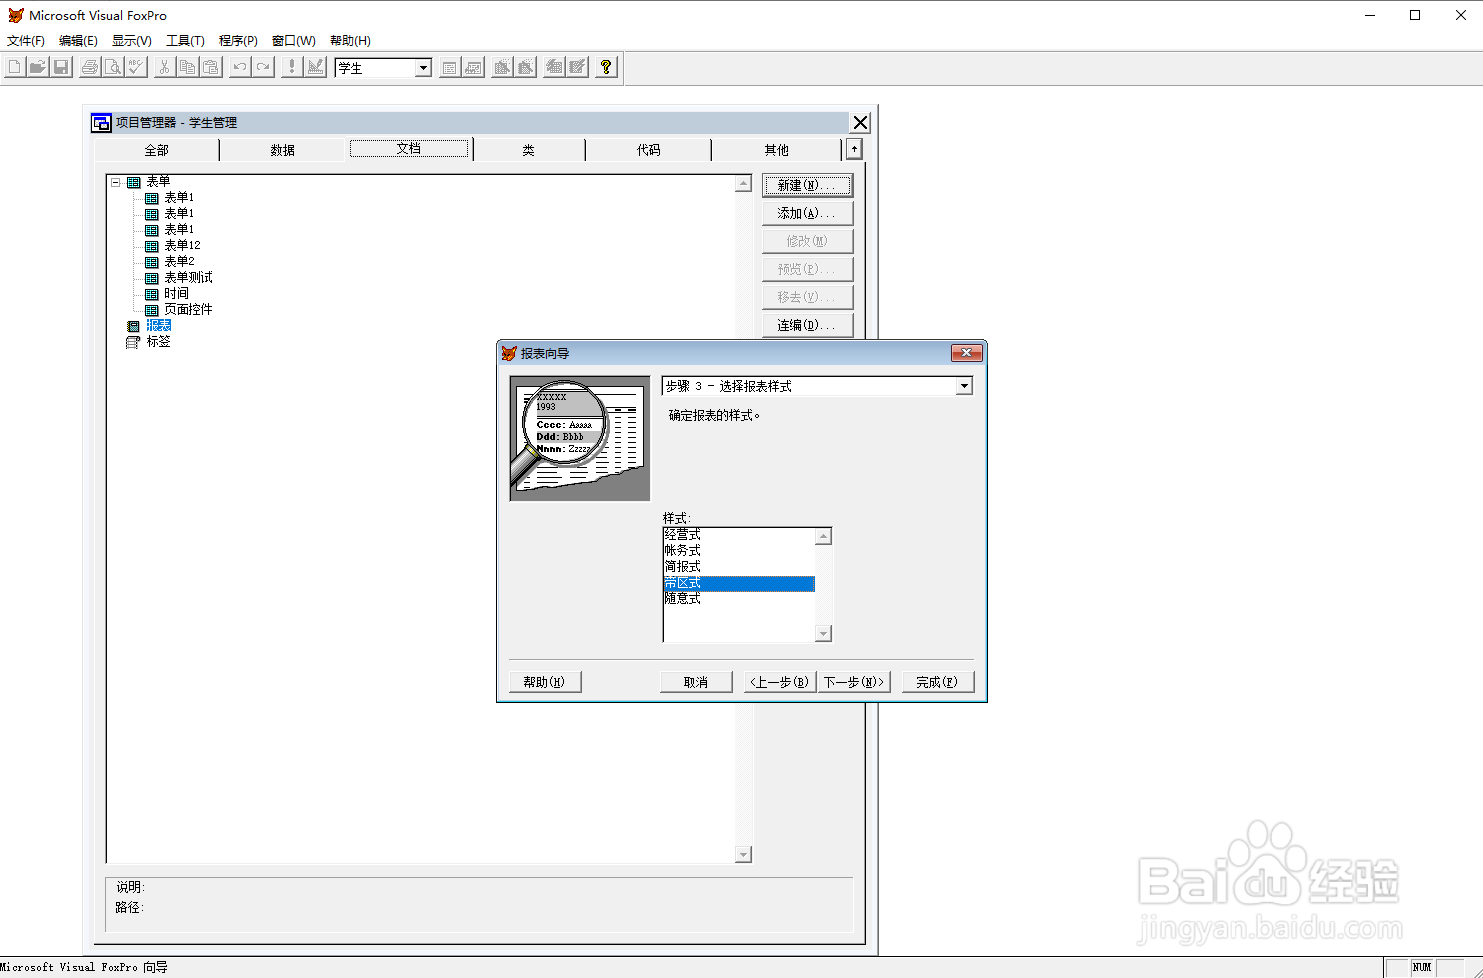Choose 经营式 report style
The height and width of the screenshot is (978, 1483).
click(739, 535)
